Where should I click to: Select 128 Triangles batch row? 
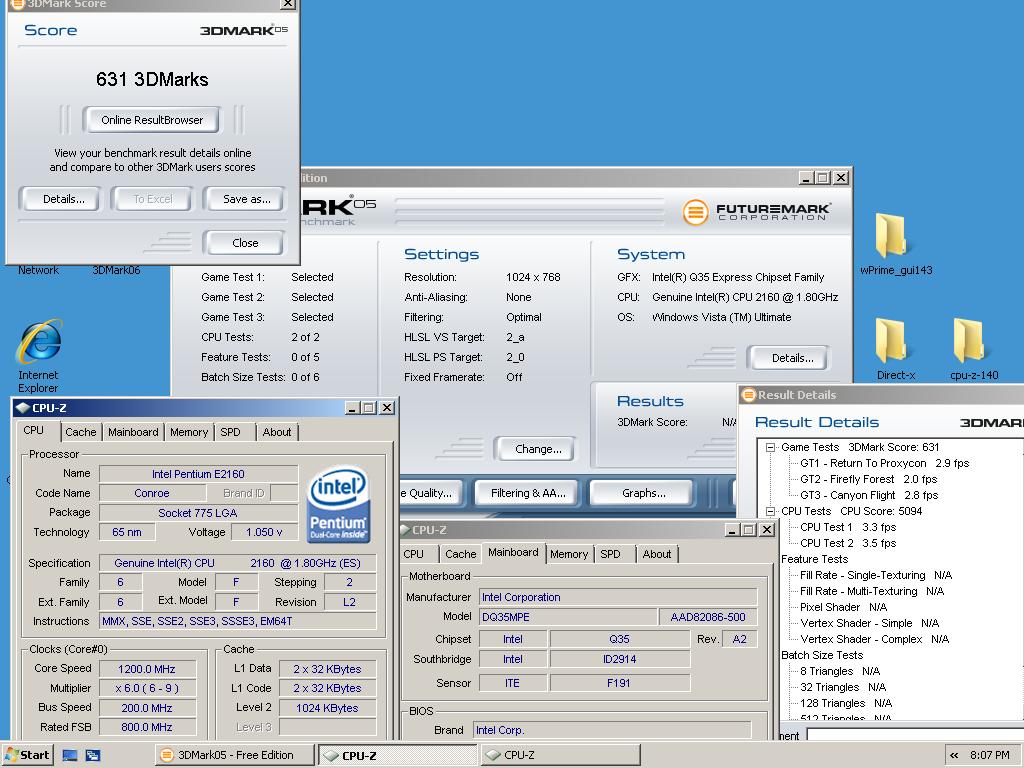pyautogui.click(x=846, y=703)
